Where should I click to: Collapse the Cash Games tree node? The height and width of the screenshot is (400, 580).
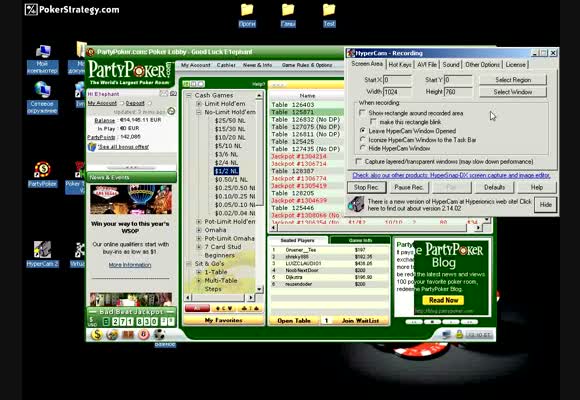189,95
